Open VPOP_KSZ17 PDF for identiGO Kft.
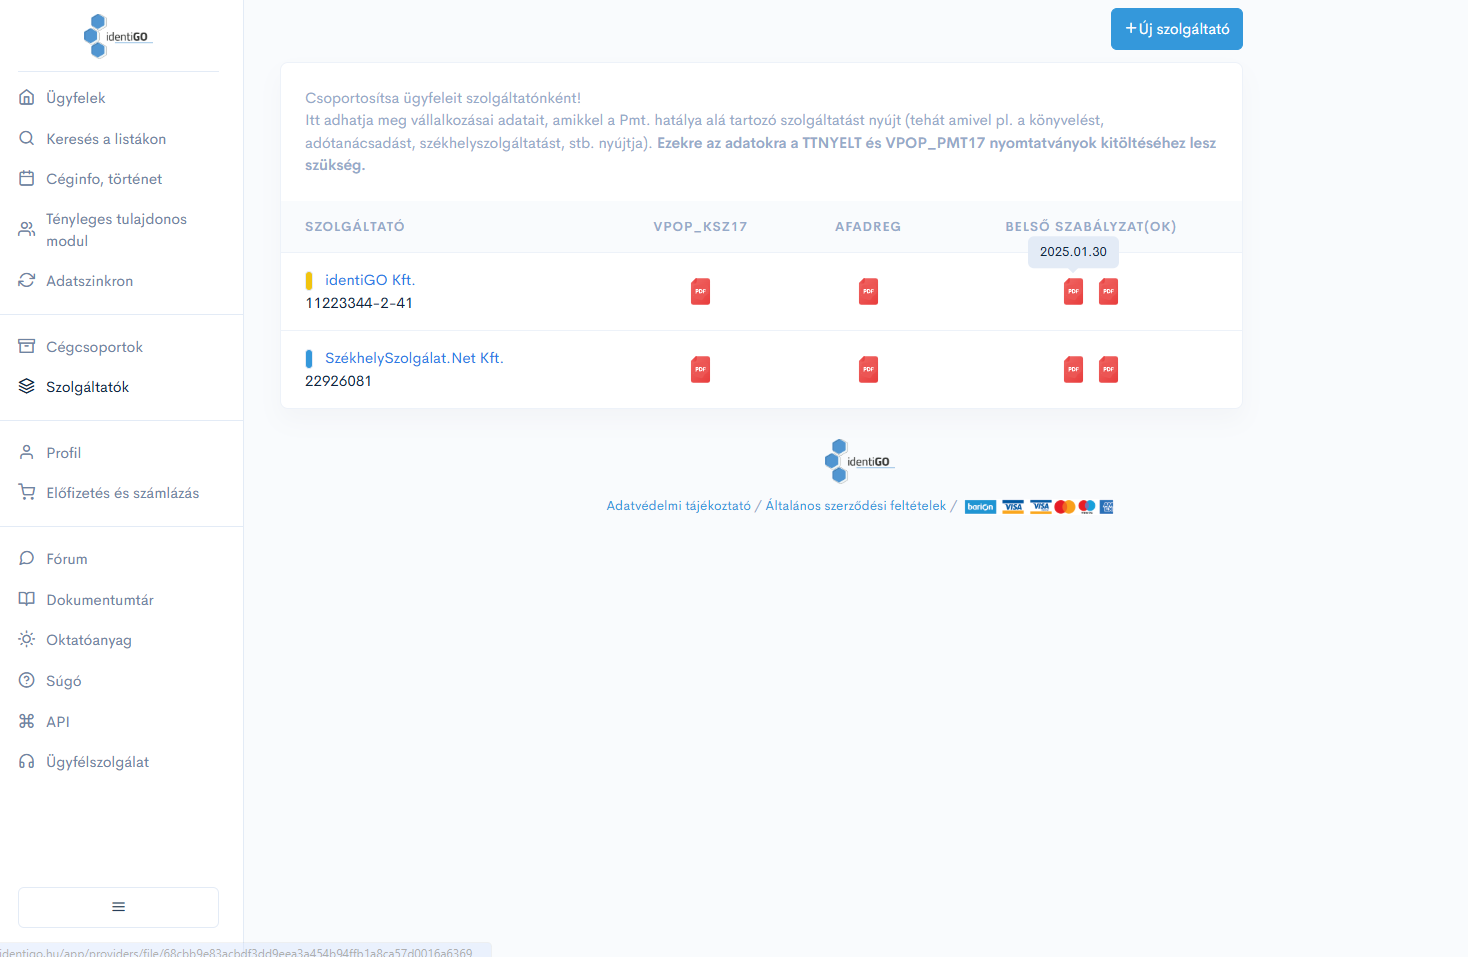This screenshot has height=957, width=1468. [700, 292]
